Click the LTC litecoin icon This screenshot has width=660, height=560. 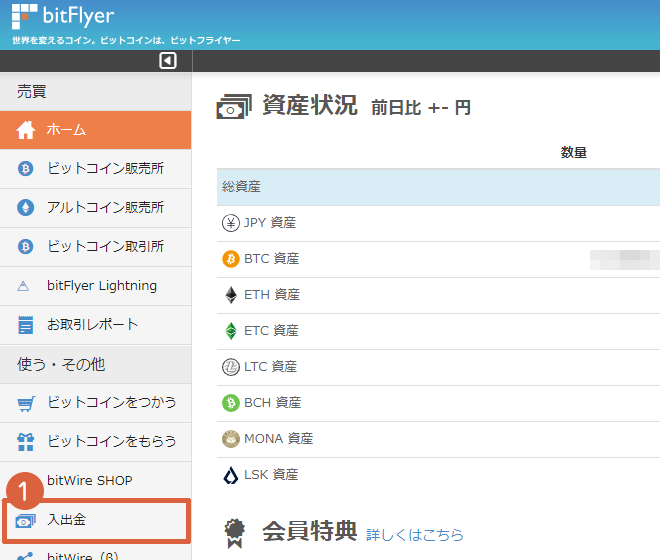tap(231, 367)
